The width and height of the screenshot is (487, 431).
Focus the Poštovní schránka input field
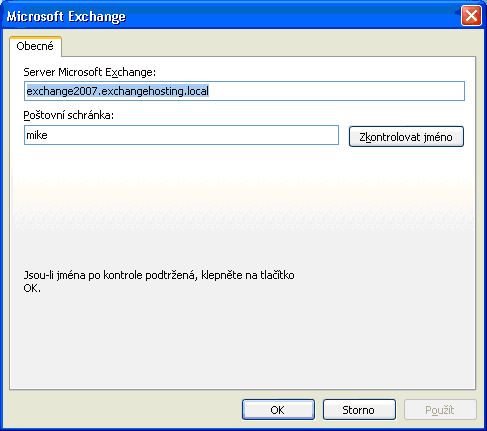click(181, 135)
